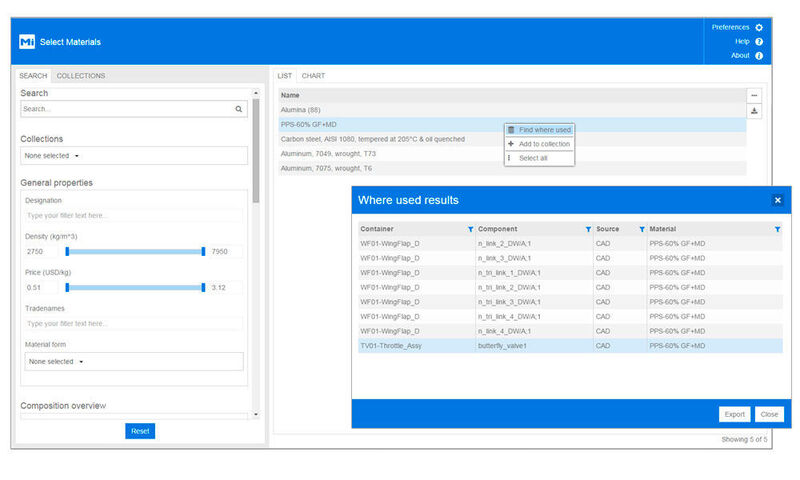This screenshot has height=480, width=800.
Task: Click the search magnifier icon
Action: pyautogui.click(x=239, y=109)
